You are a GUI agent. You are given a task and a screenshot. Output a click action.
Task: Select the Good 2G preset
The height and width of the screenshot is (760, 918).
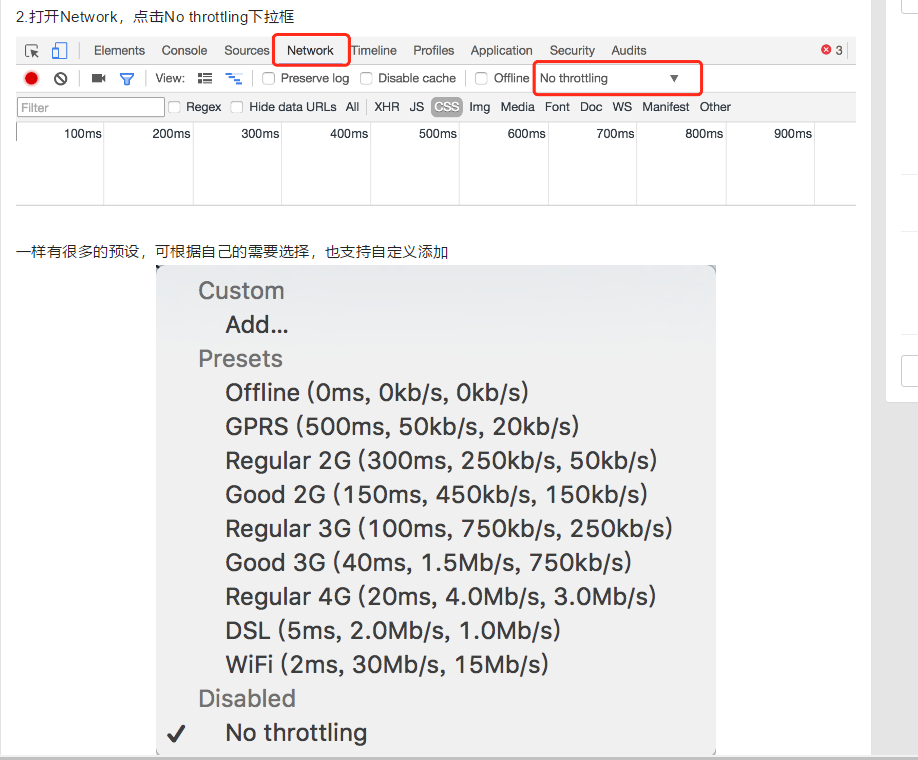(437, 494)
